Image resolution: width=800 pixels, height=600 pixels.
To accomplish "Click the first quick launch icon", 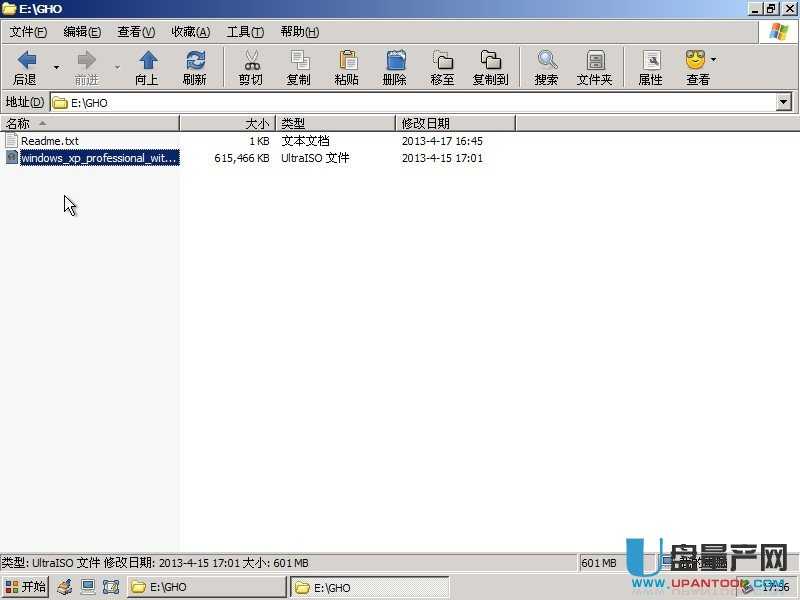I will click(x=64, y=587).
